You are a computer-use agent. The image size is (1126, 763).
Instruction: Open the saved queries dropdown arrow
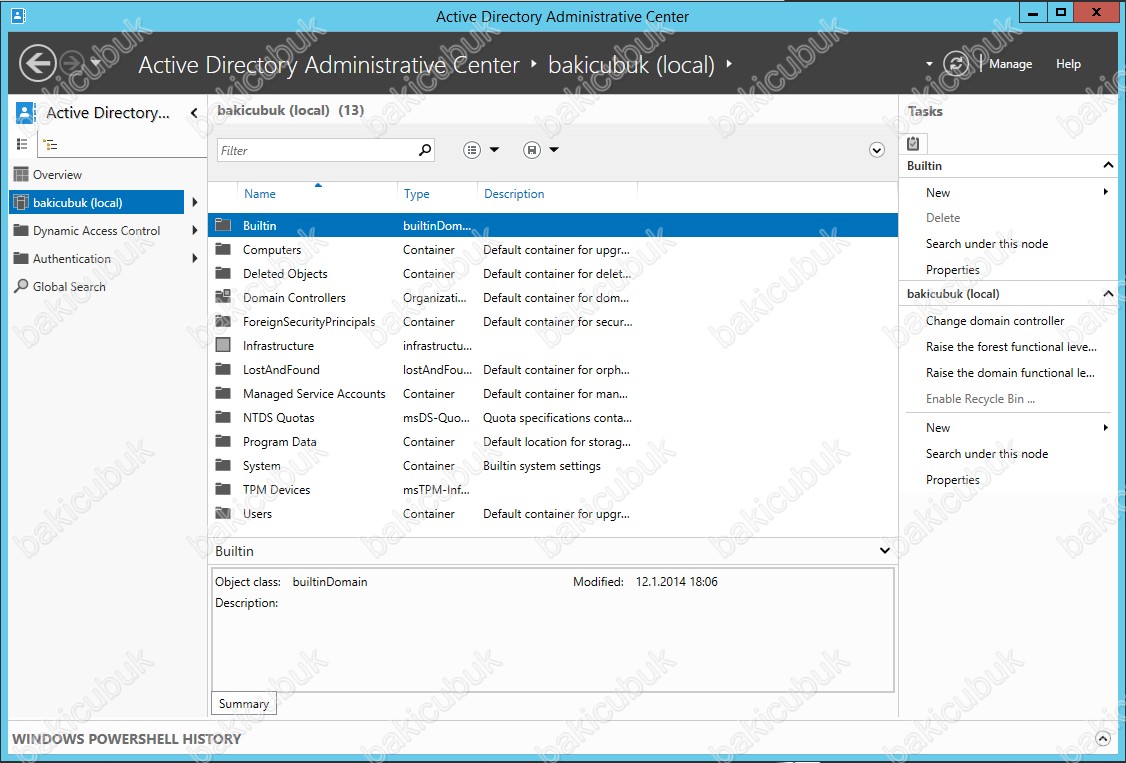click(554, 150)
